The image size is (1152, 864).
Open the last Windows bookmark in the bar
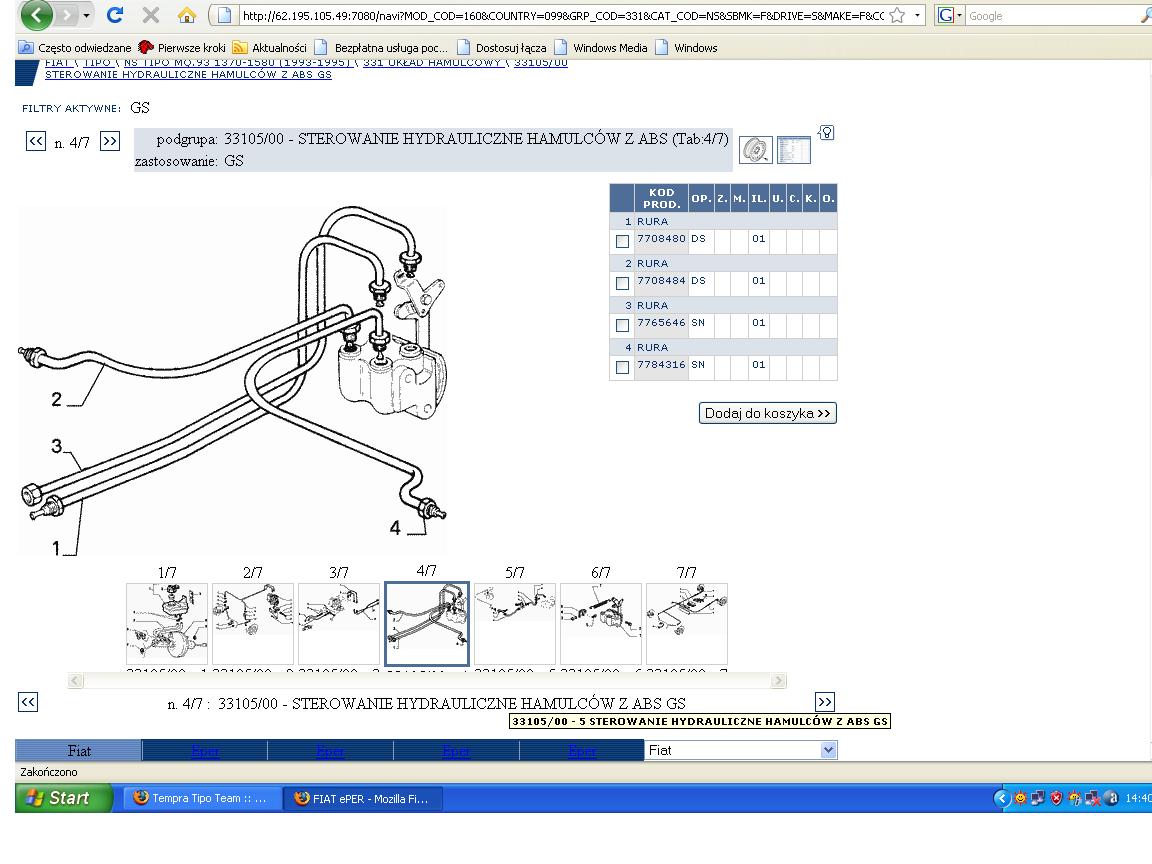coord(686,48)
